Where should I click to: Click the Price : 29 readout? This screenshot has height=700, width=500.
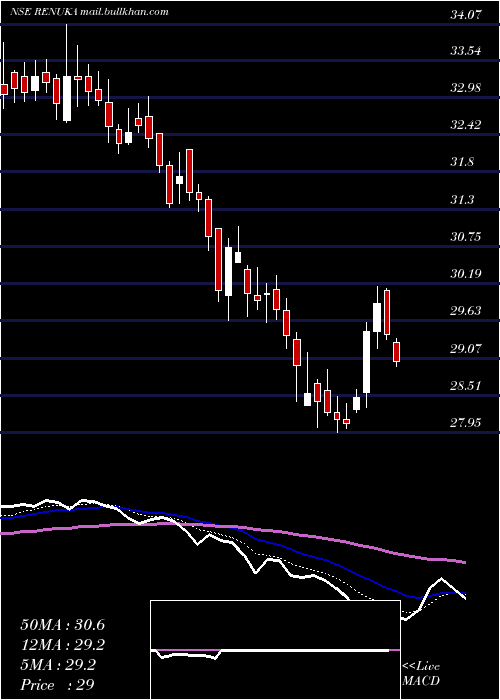point(57,685)
